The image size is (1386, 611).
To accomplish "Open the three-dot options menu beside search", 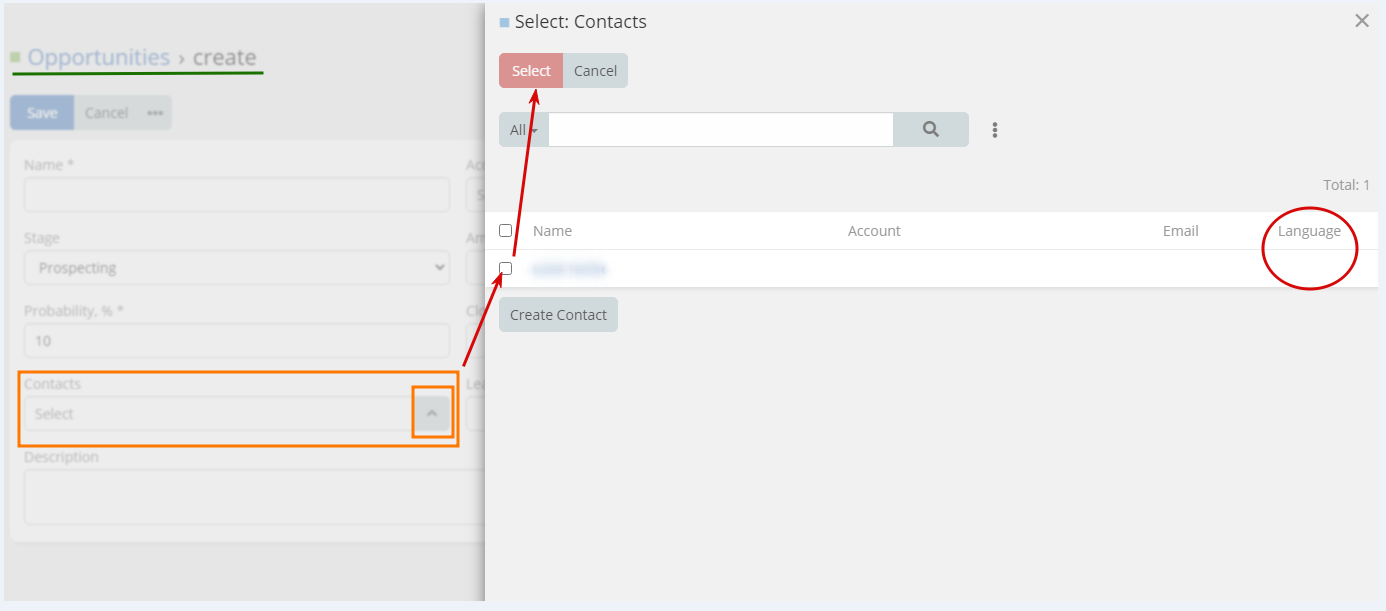I will point(995,130).
